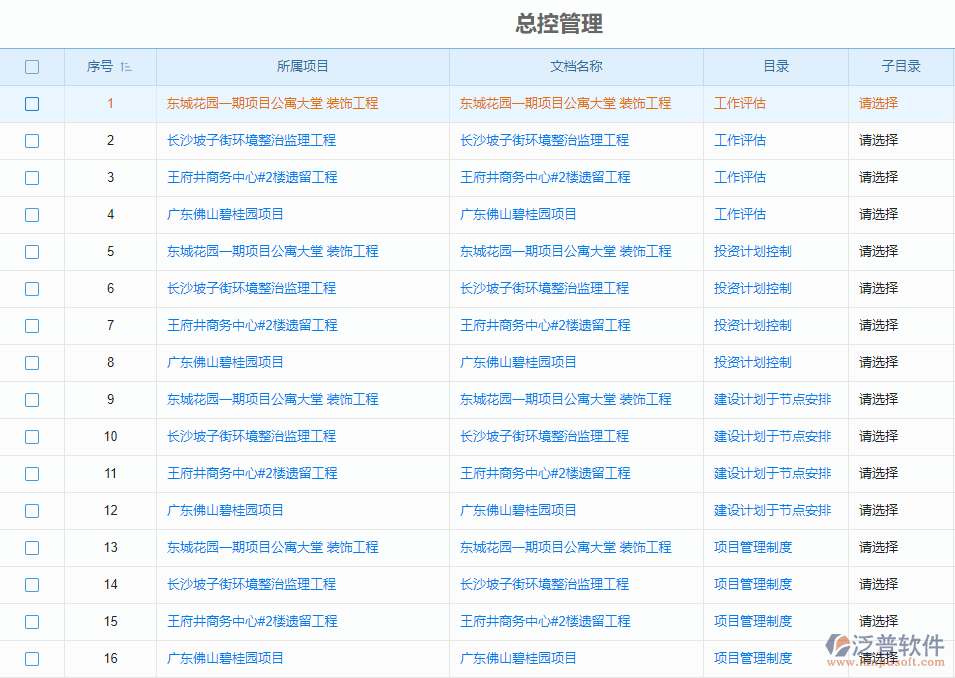The image size is (955, 678).
Task: Check the checkbox for row 1
Action: tap(32, 103)
